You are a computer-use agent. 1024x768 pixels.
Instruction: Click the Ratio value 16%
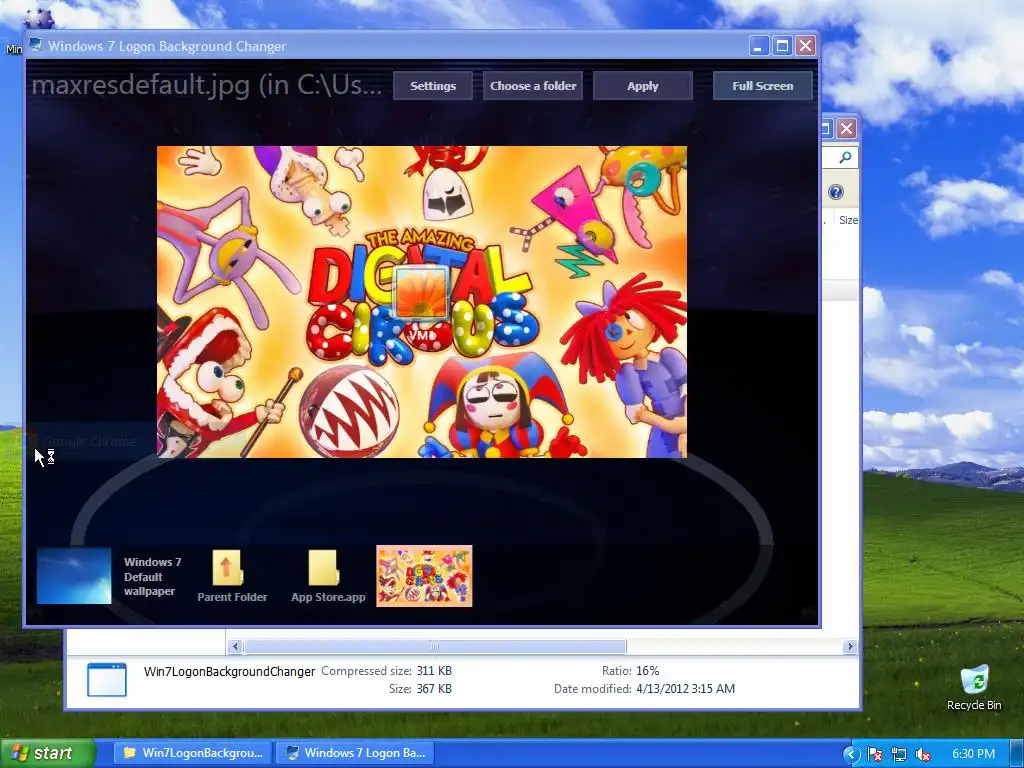point(647,671)
